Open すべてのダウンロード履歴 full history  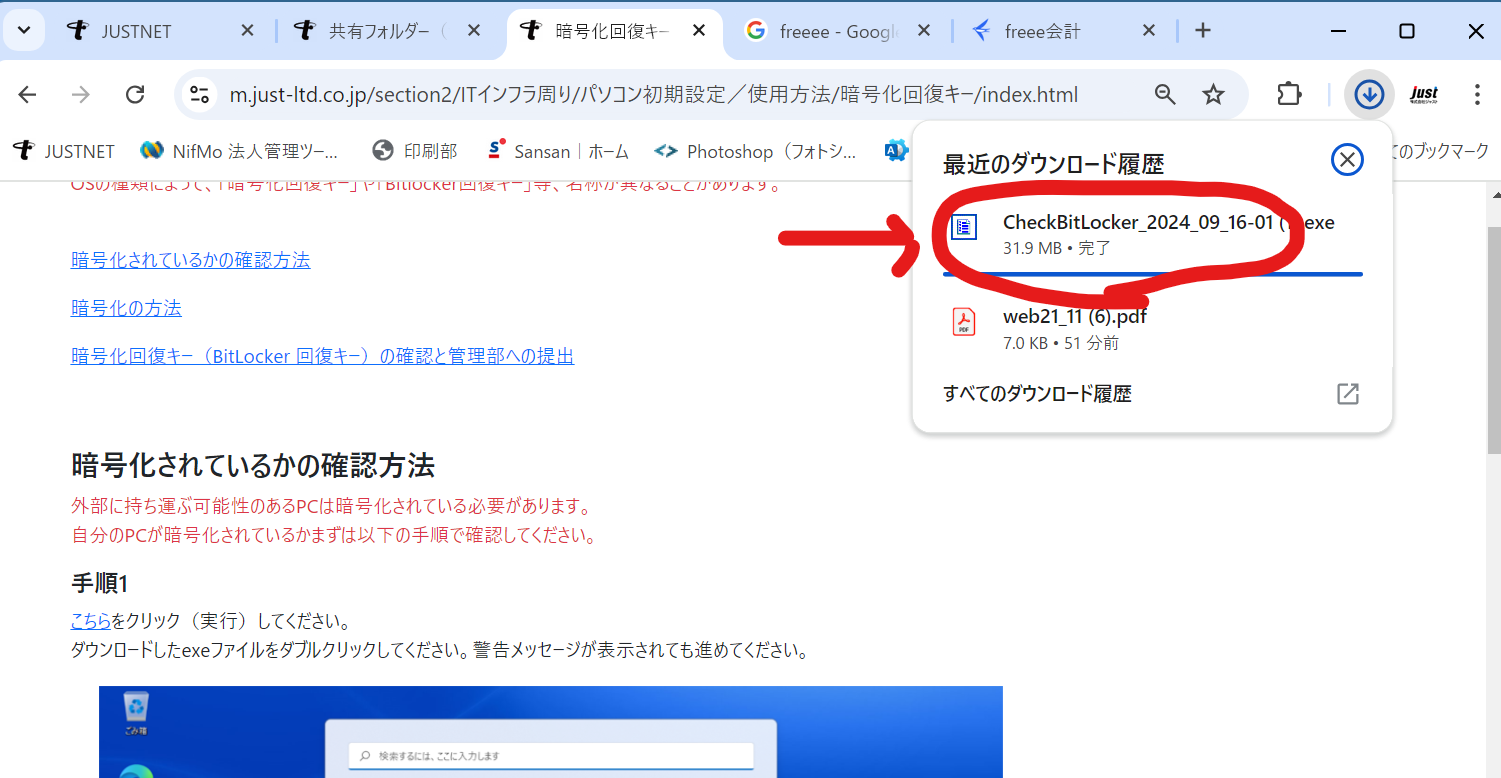point(1037,394)
